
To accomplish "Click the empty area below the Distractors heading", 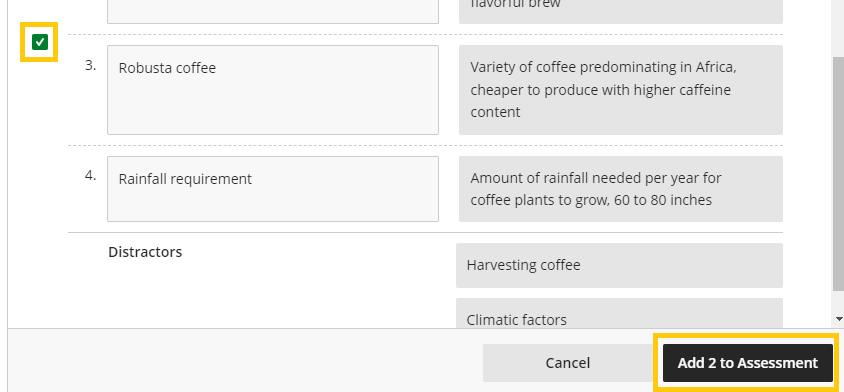I will click(258, 295).
